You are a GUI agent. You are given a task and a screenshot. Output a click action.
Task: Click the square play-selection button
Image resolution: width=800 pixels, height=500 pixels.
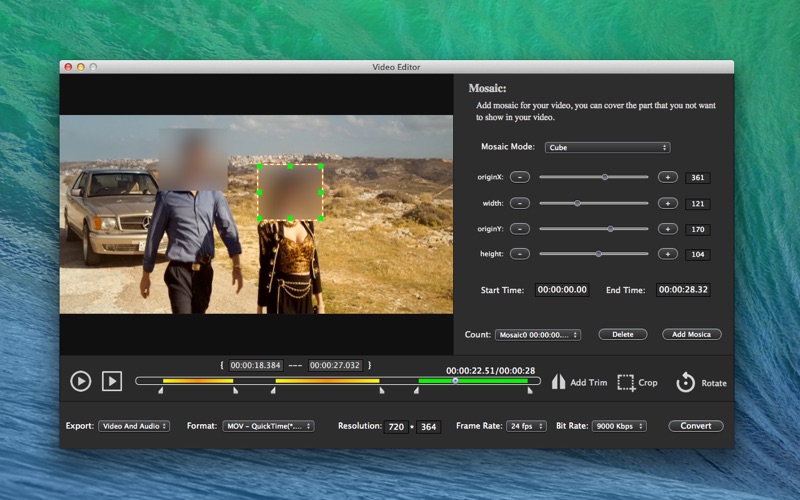point(112,381)
